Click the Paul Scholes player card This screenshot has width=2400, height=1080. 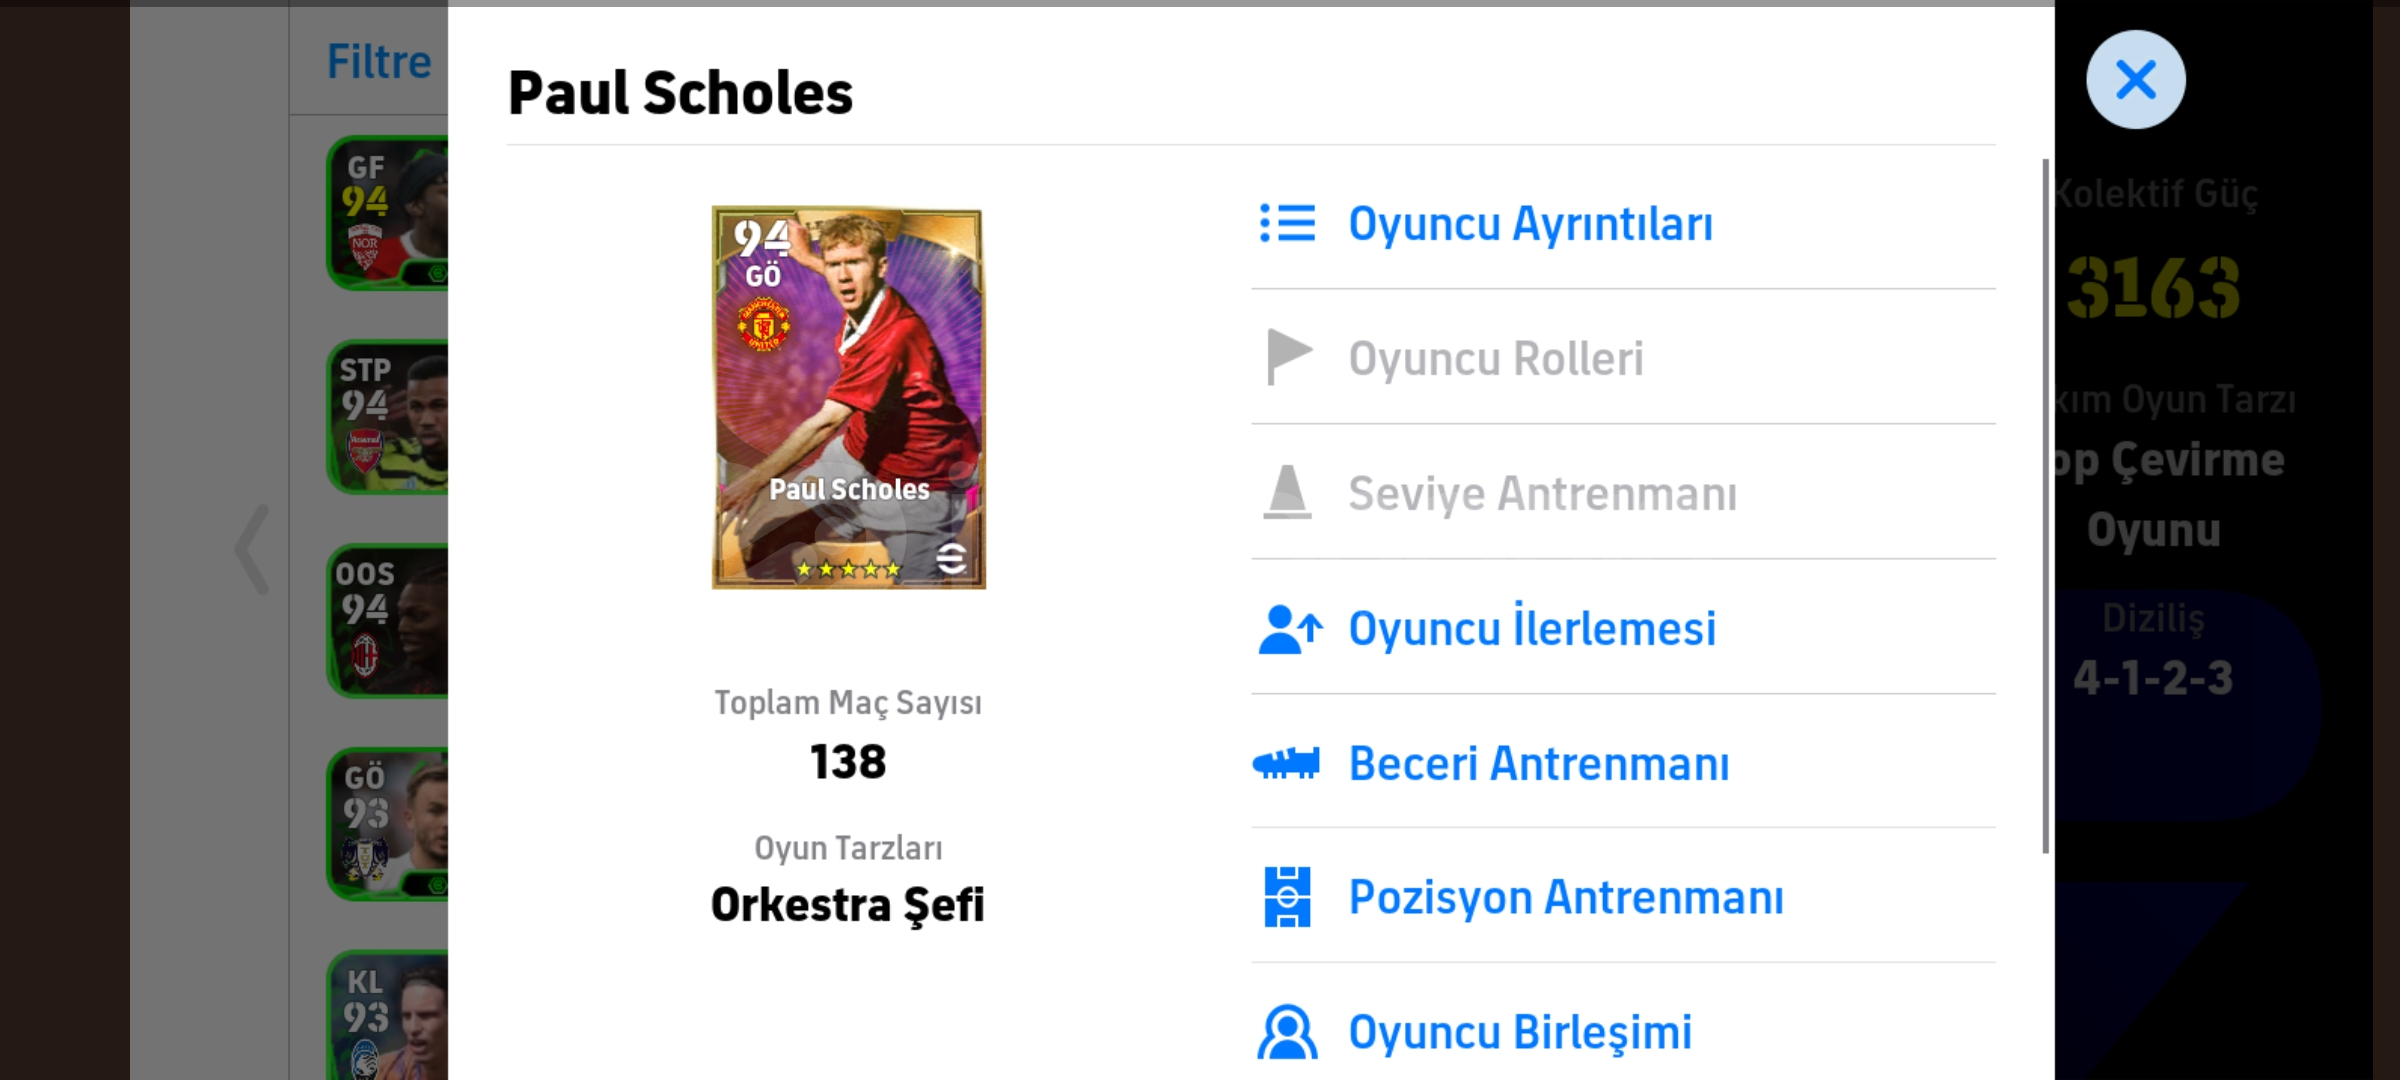click(x=848, y=397)
